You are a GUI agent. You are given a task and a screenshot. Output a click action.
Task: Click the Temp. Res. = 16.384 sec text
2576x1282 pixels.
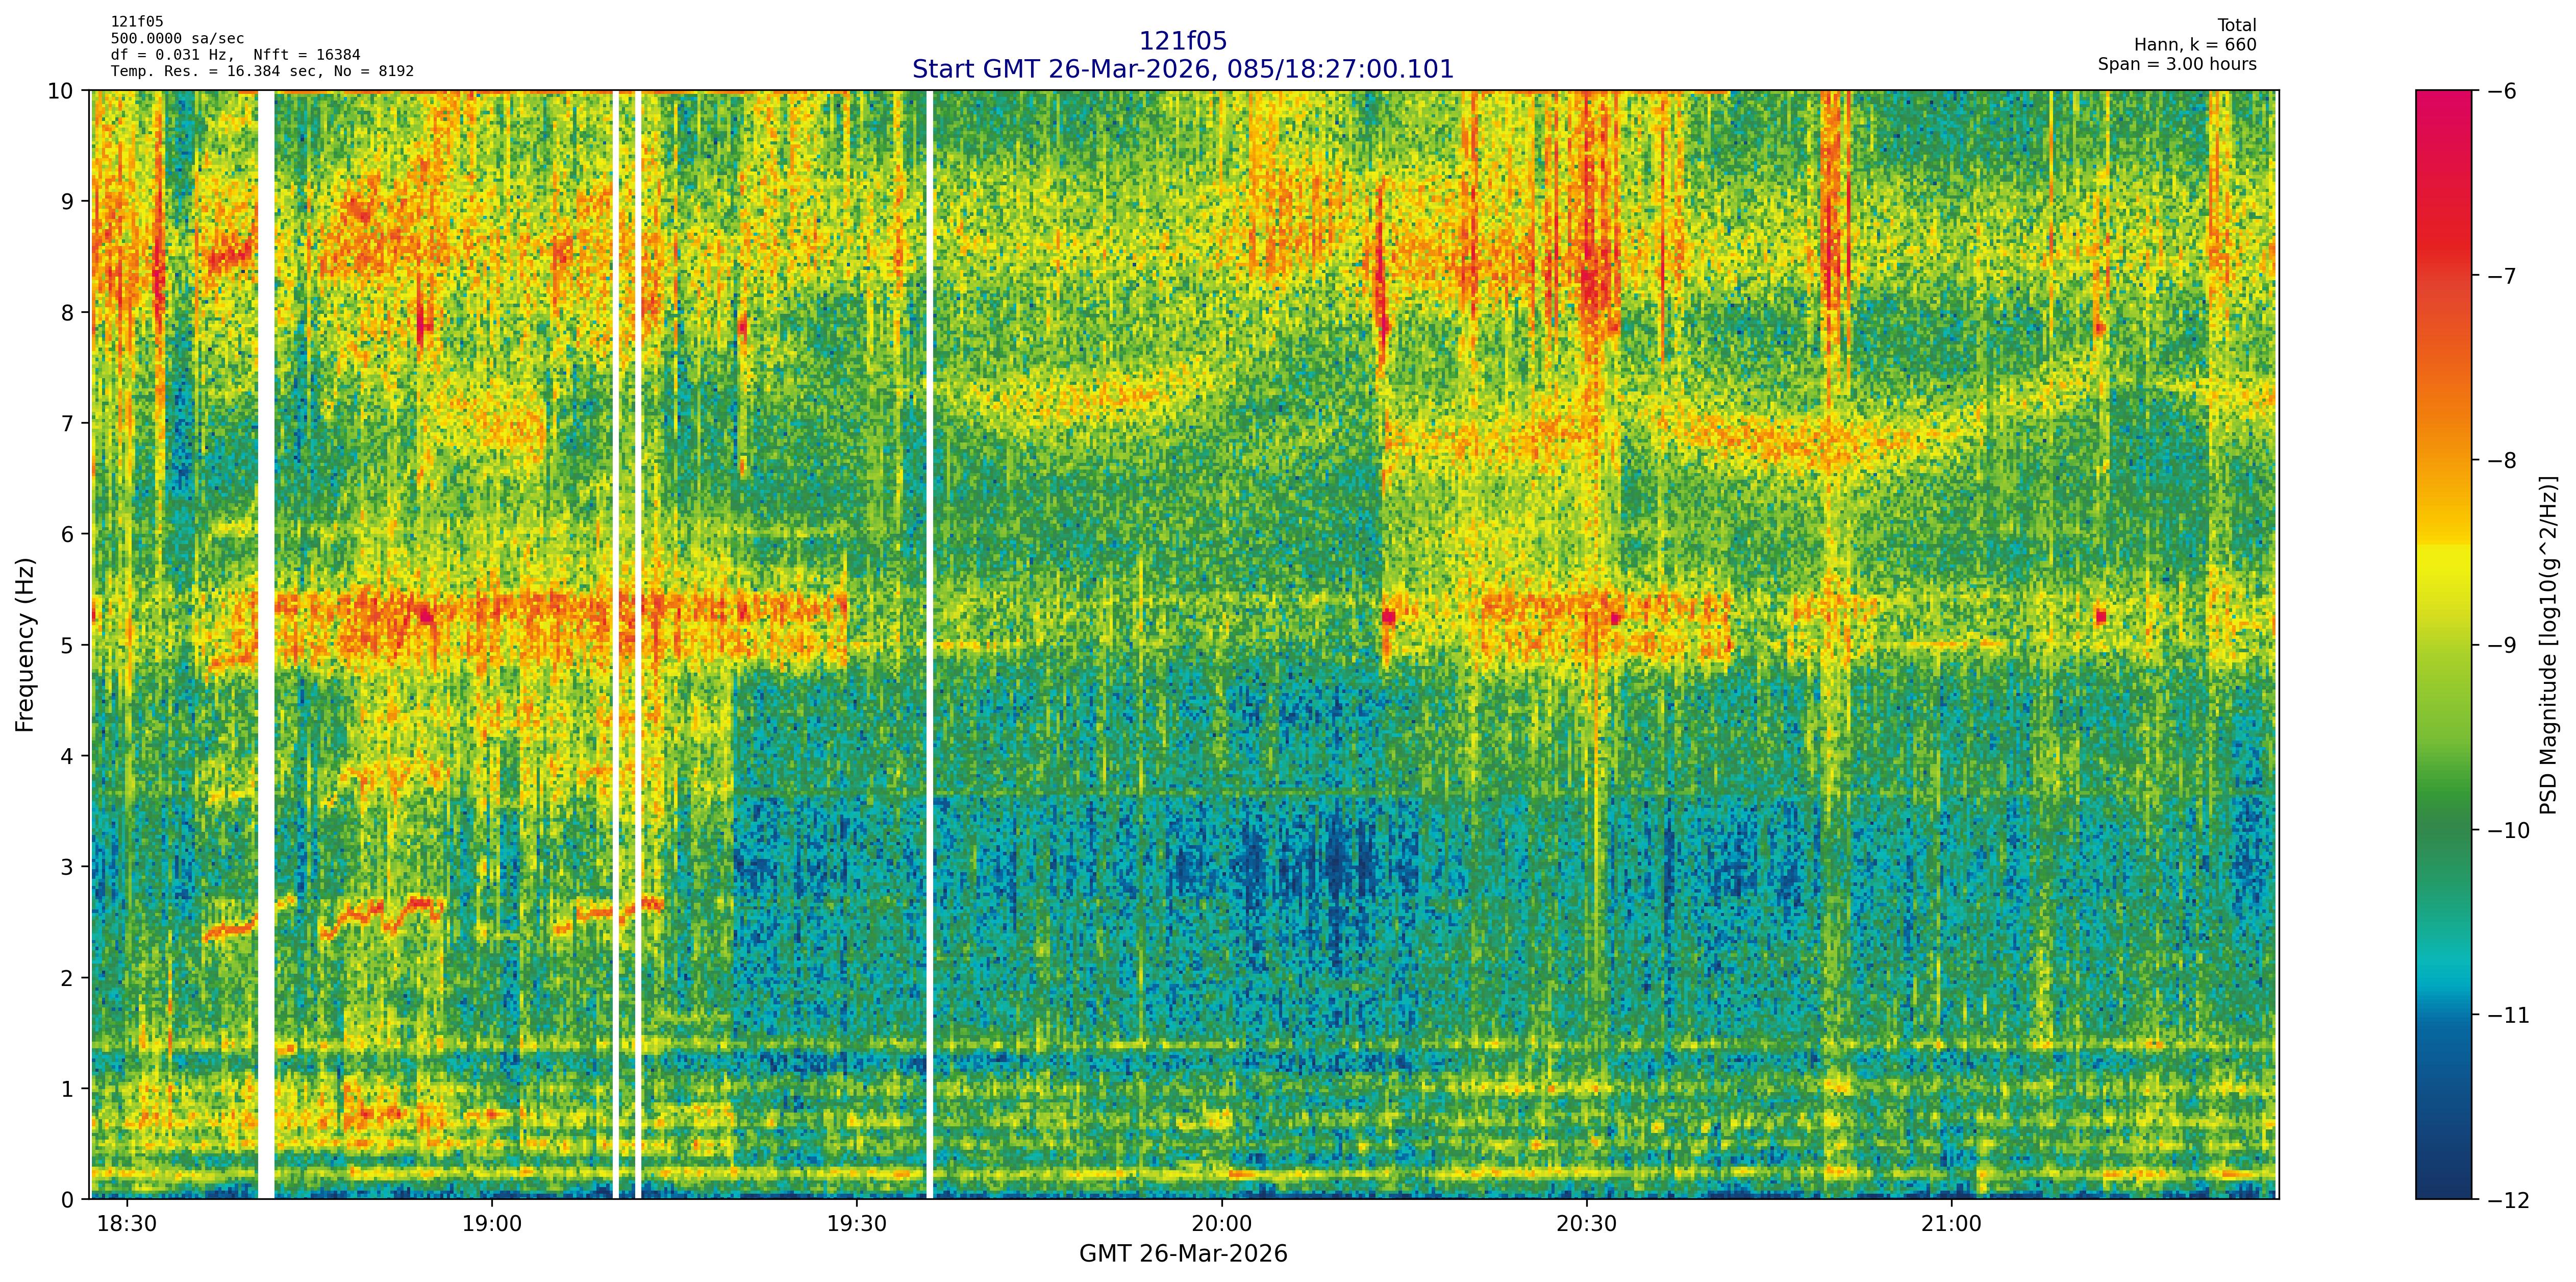click(262, 71)
